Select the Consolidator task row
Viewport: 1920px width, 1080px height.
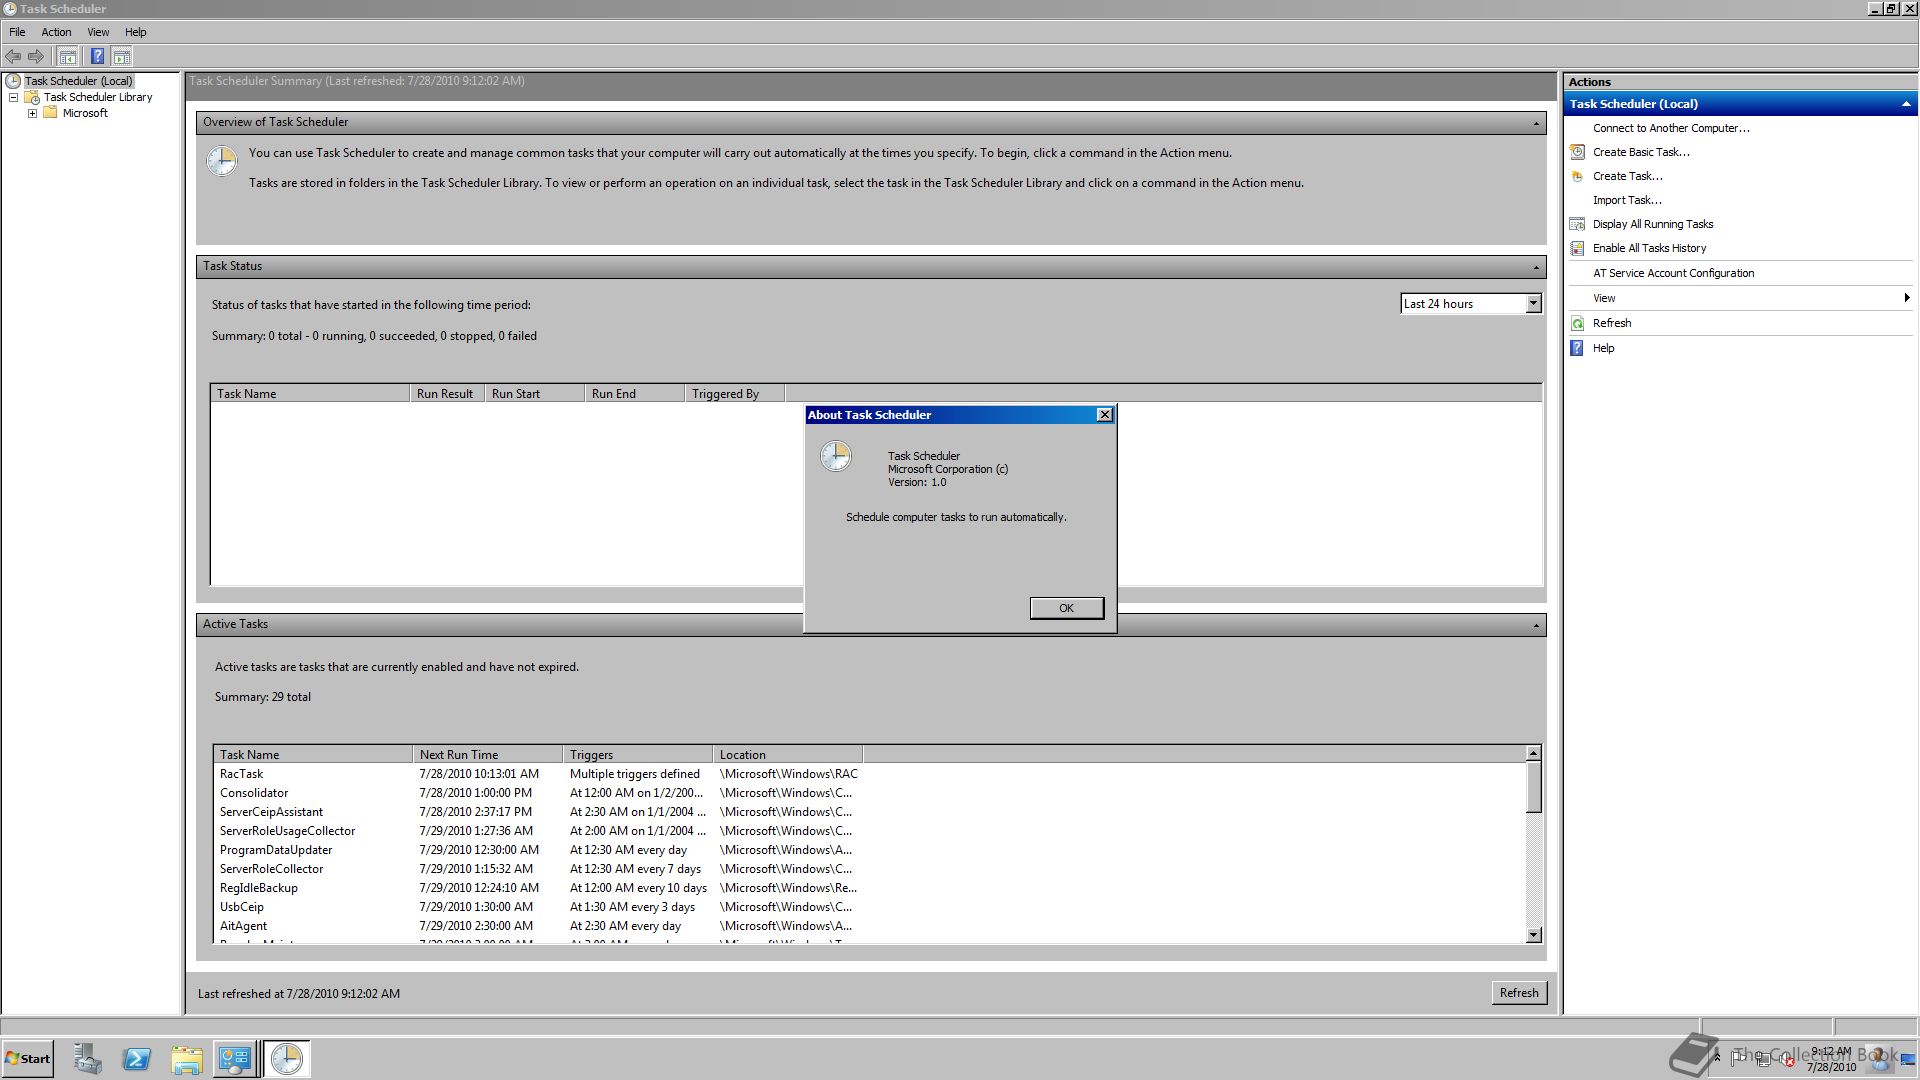click(540, 793)
